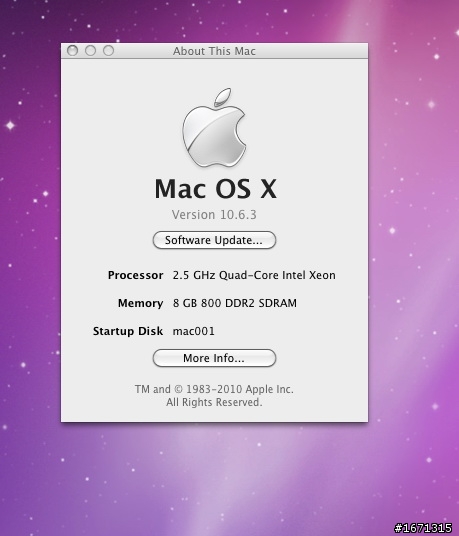The height and width of the screenshot is (536, 459).
Task: Zoom the About This Mac window
Action: [x=108, y=51]
